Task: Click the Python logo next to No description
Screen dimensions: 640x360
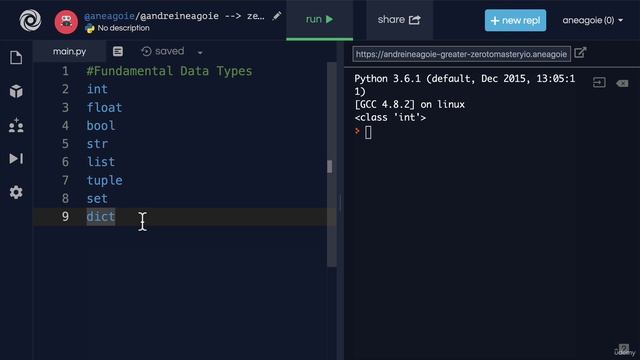Action: (x=89, y=28)
